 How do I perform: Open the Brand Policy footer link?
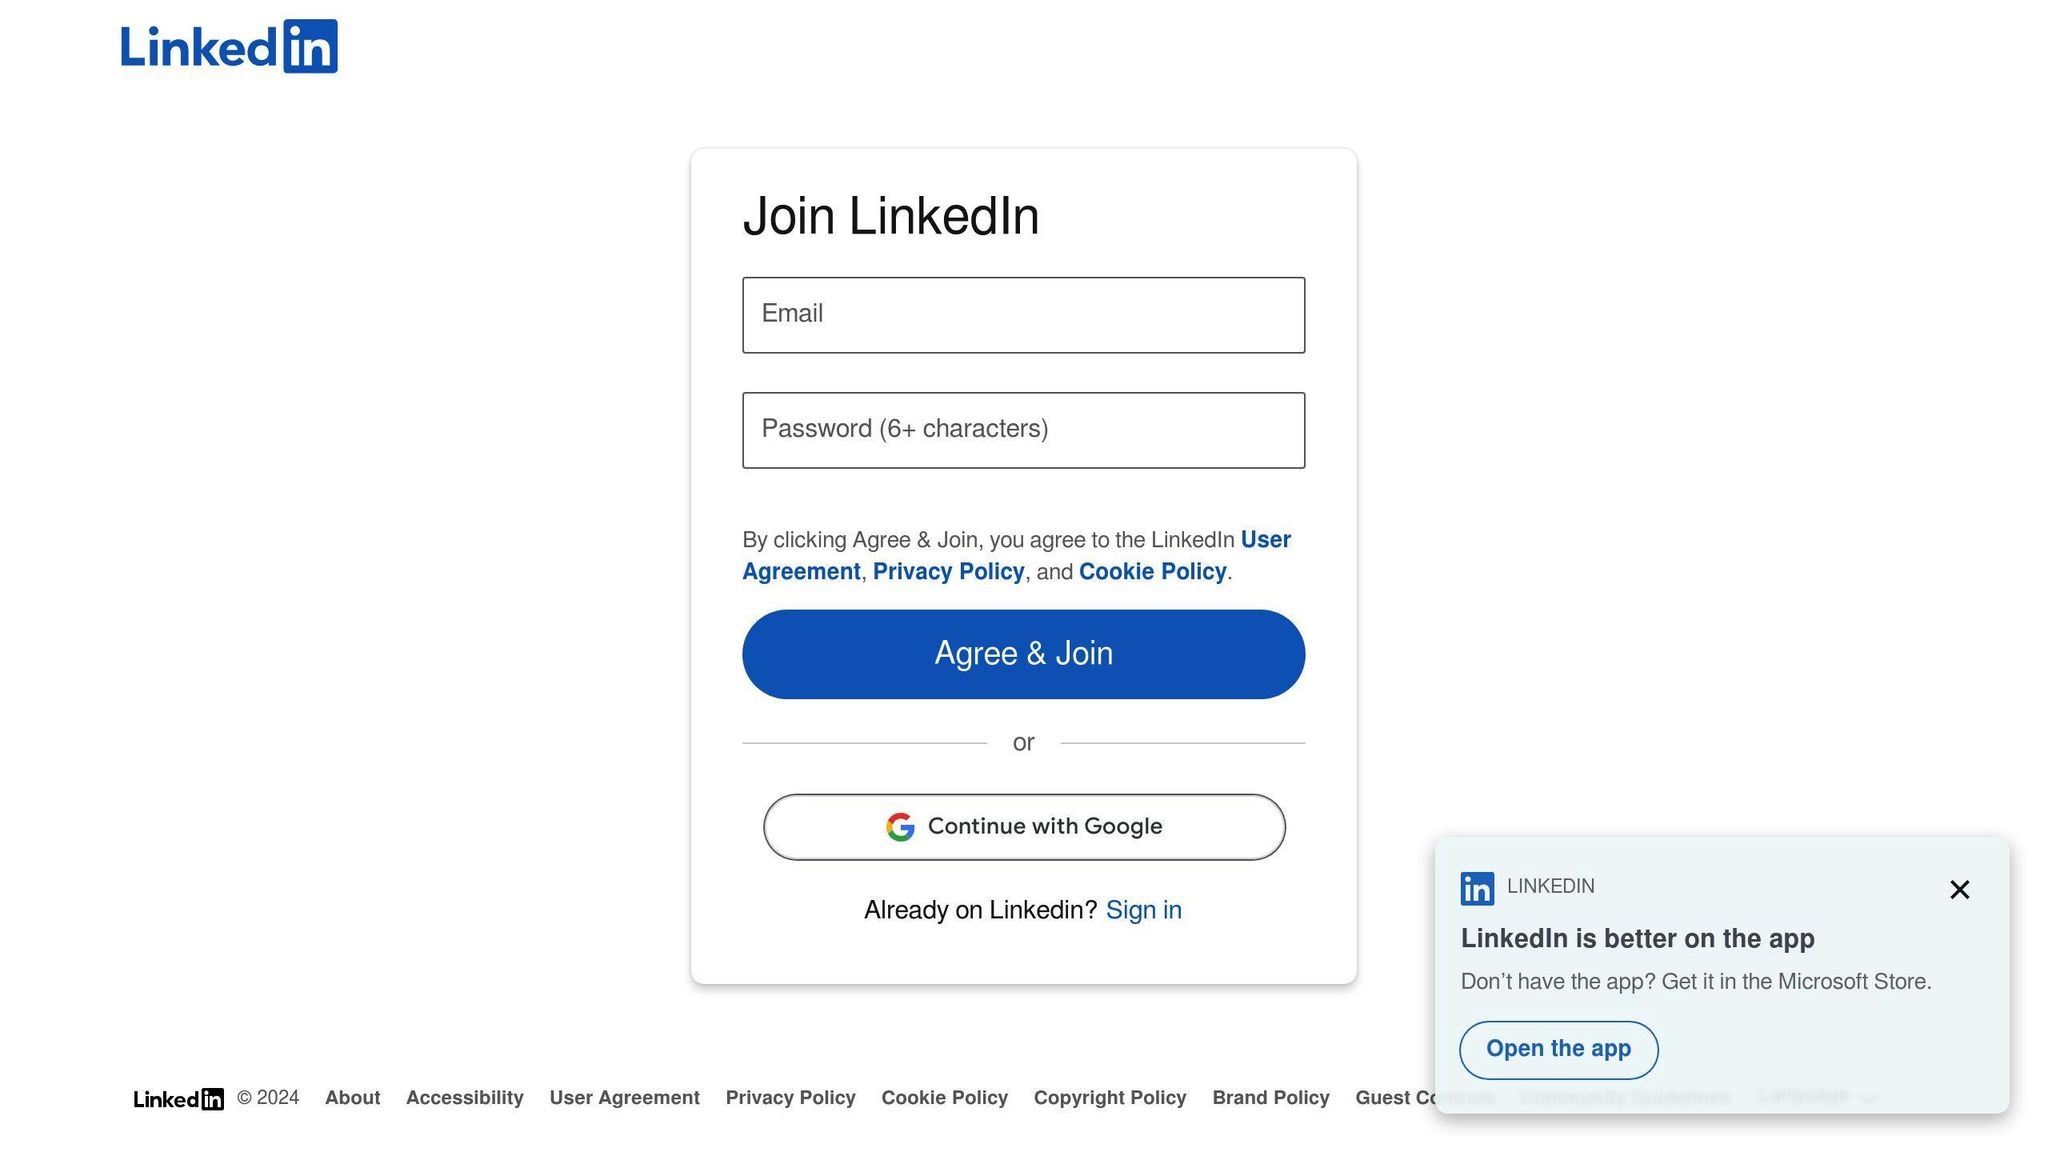(1270, 1098)
